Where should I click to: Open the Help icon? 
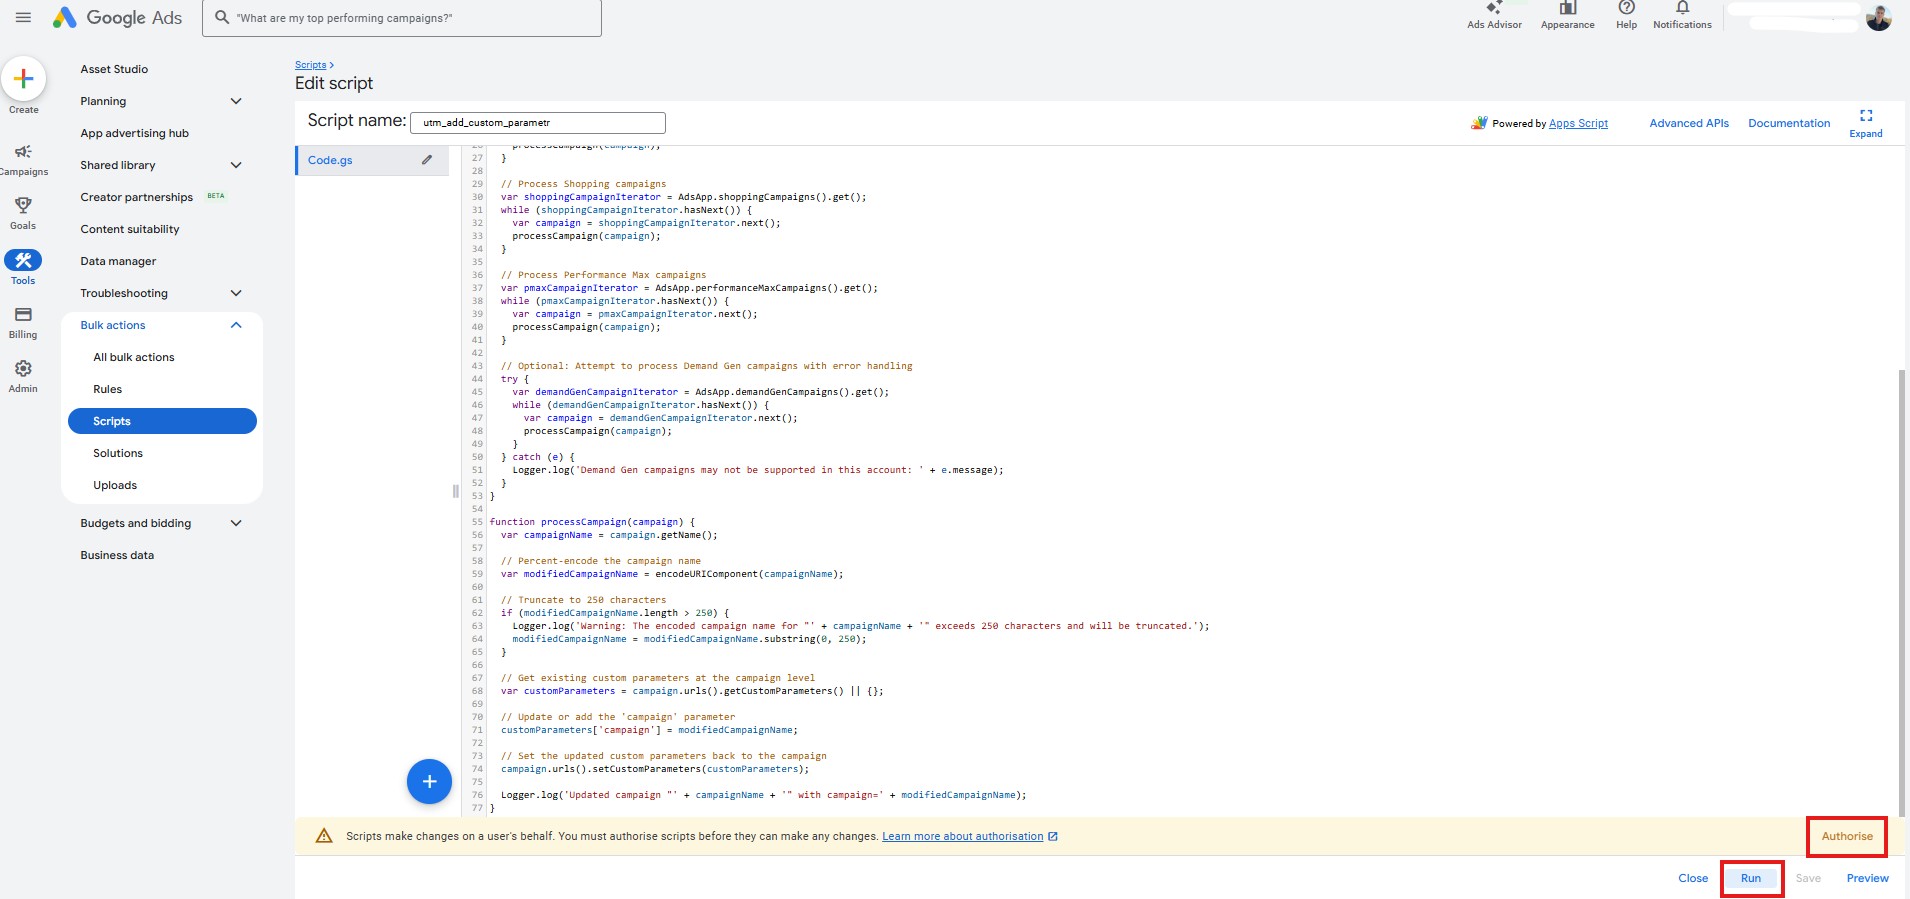point(1626,10)
